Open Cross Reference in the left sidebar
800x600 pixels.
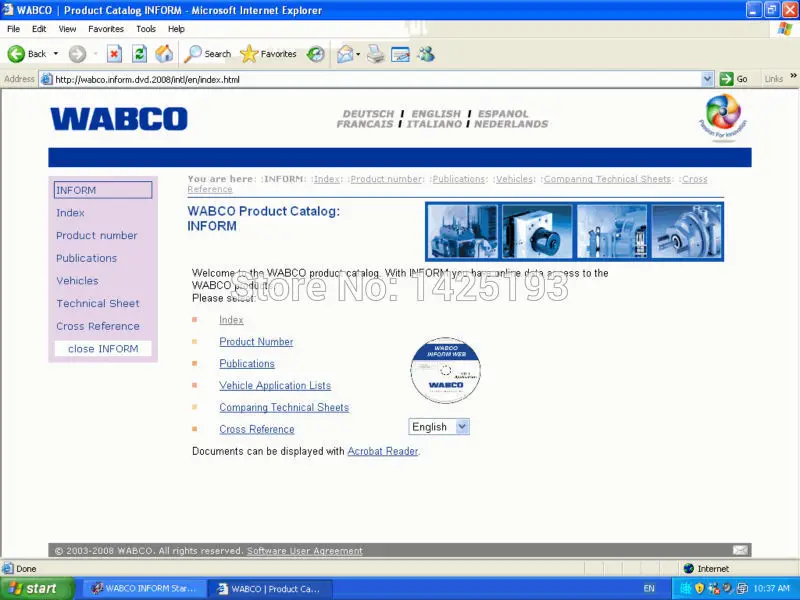click(x=97, y=326)
